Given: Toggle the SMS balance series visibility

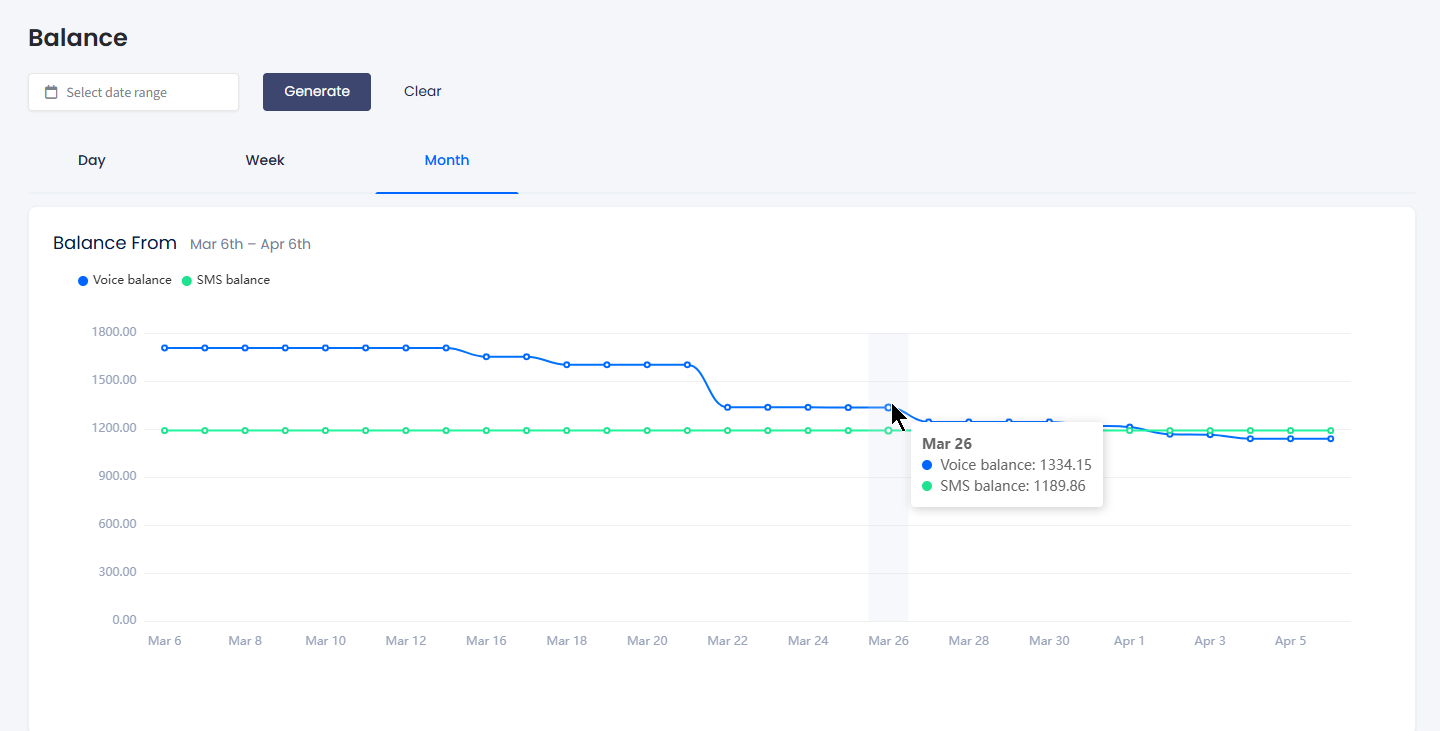Looking at the screenshot, I should [x=226, y=280].
